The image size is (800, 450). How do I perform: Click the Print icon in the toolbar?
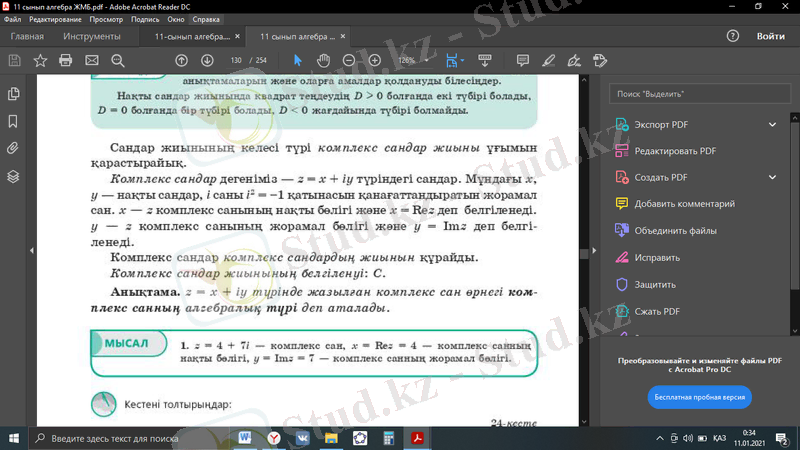click(x=66, y=60)
